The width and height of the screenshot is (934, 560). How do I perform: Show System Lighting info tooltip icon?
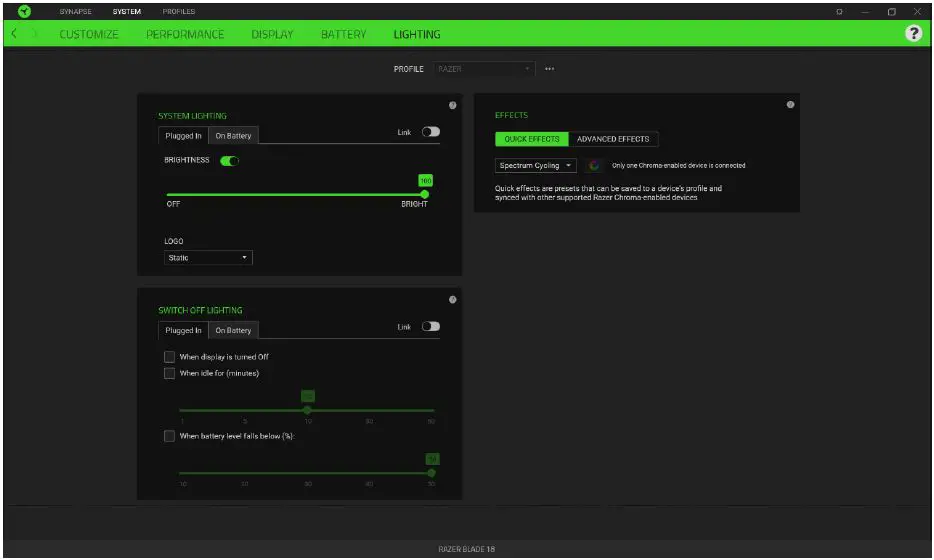(453, 105)
